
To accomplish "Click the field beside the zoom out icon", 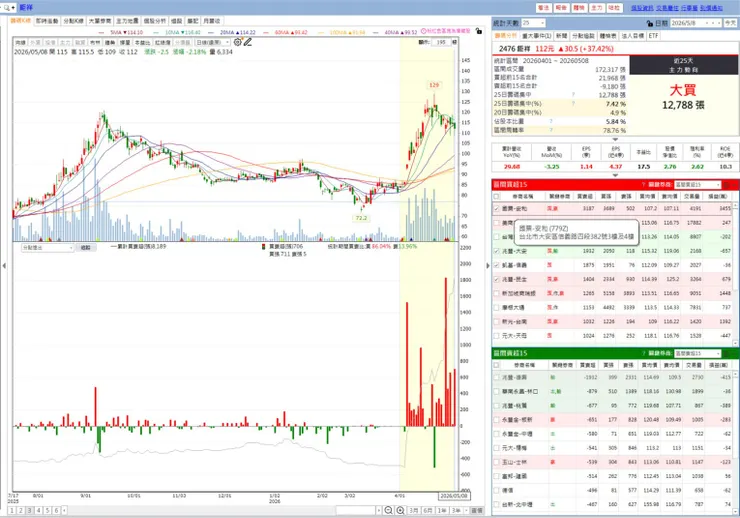I will click(356, 510).
